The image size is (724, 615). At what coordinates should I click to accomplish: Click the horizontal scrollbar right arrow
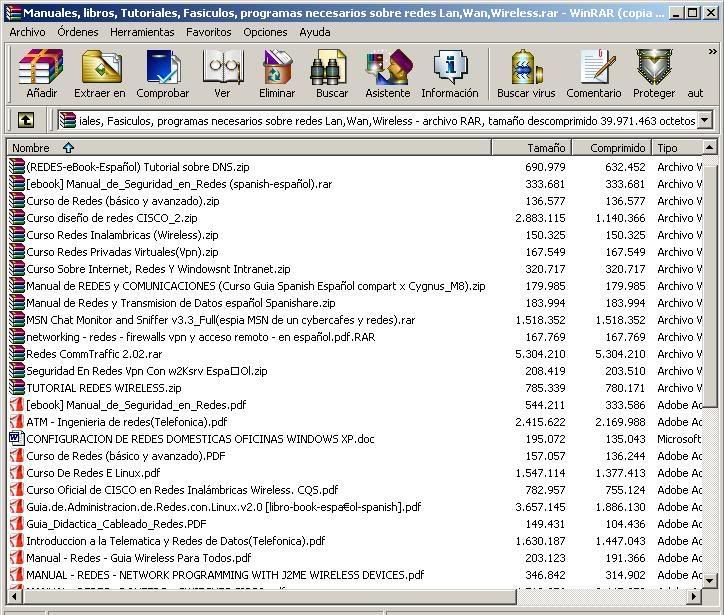[694, 596]
